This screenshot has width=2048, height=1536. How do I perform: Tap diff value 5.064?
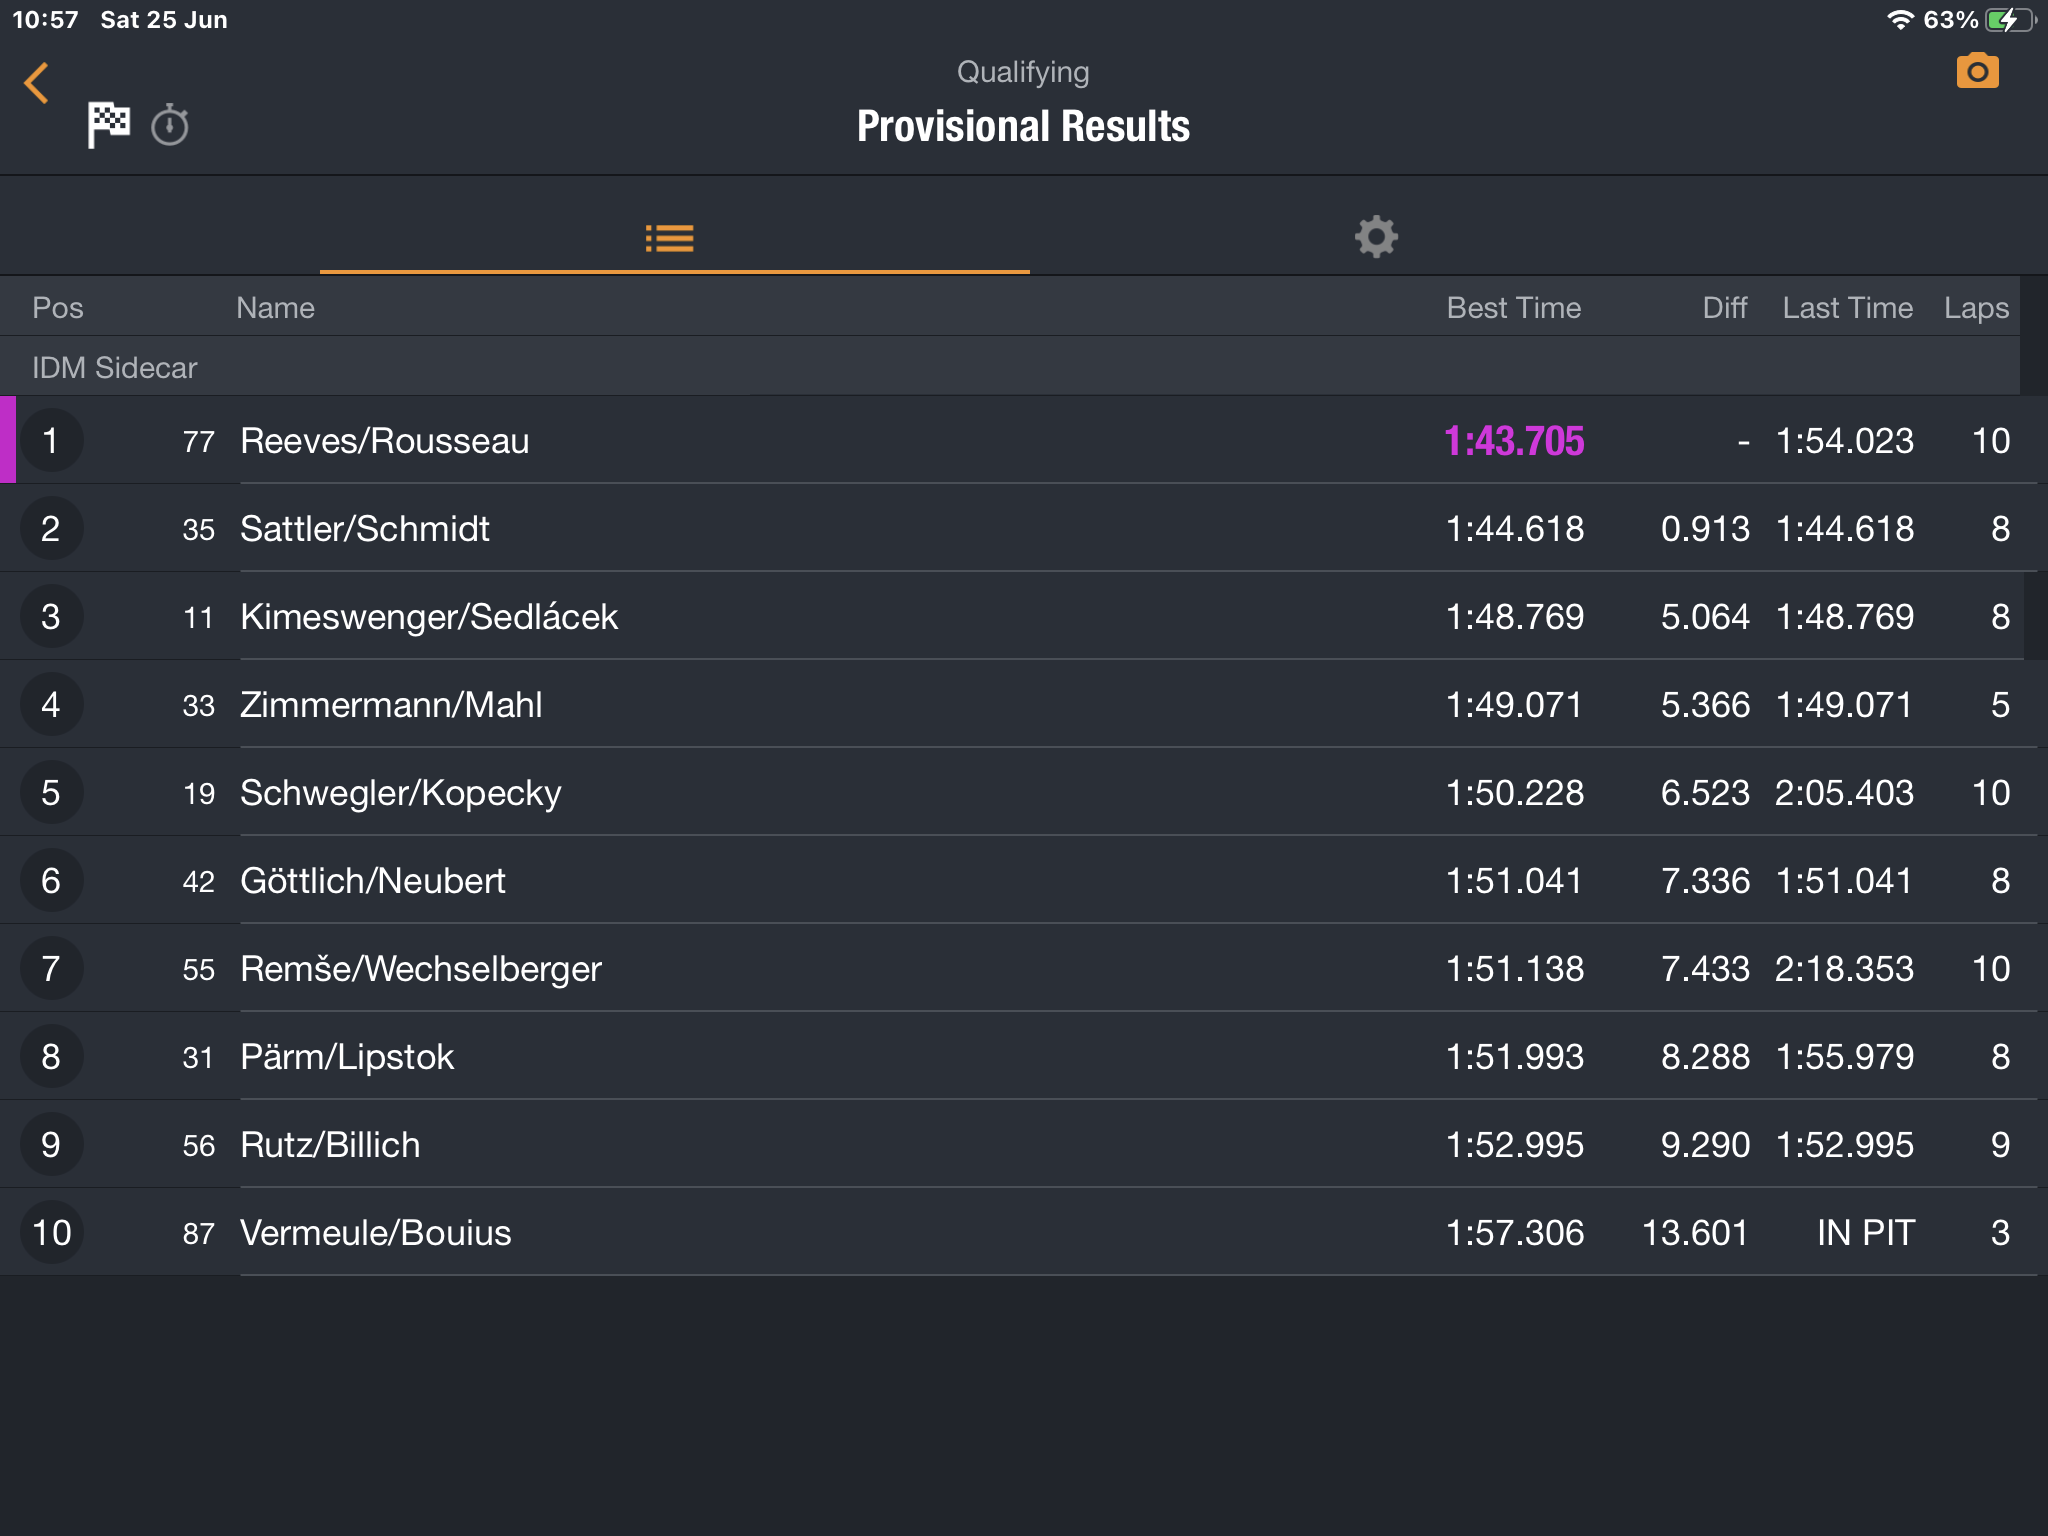(1705, 617)
